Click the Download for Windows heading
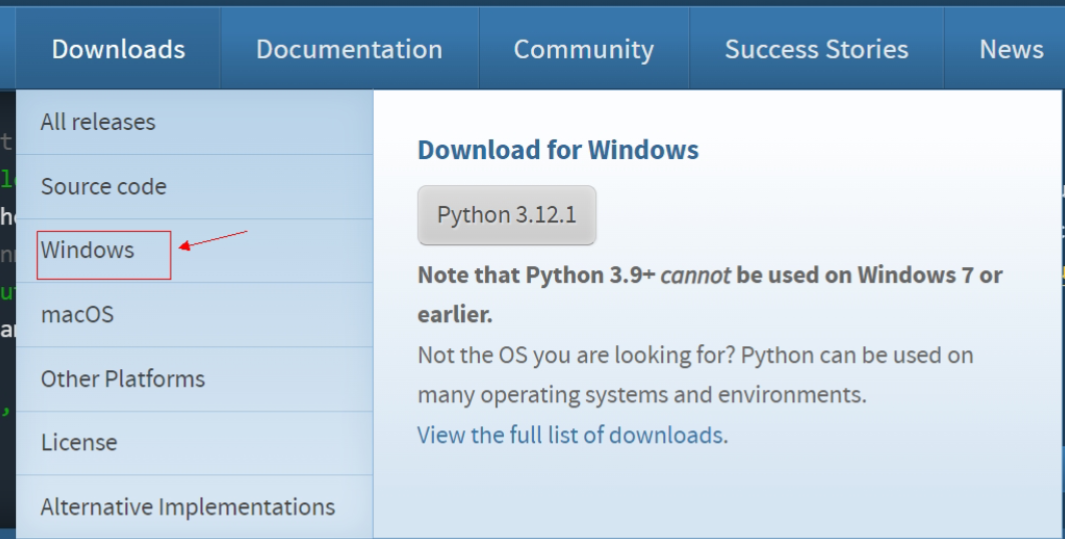The width and height of the screenshot is (1065, 539). 558,149
